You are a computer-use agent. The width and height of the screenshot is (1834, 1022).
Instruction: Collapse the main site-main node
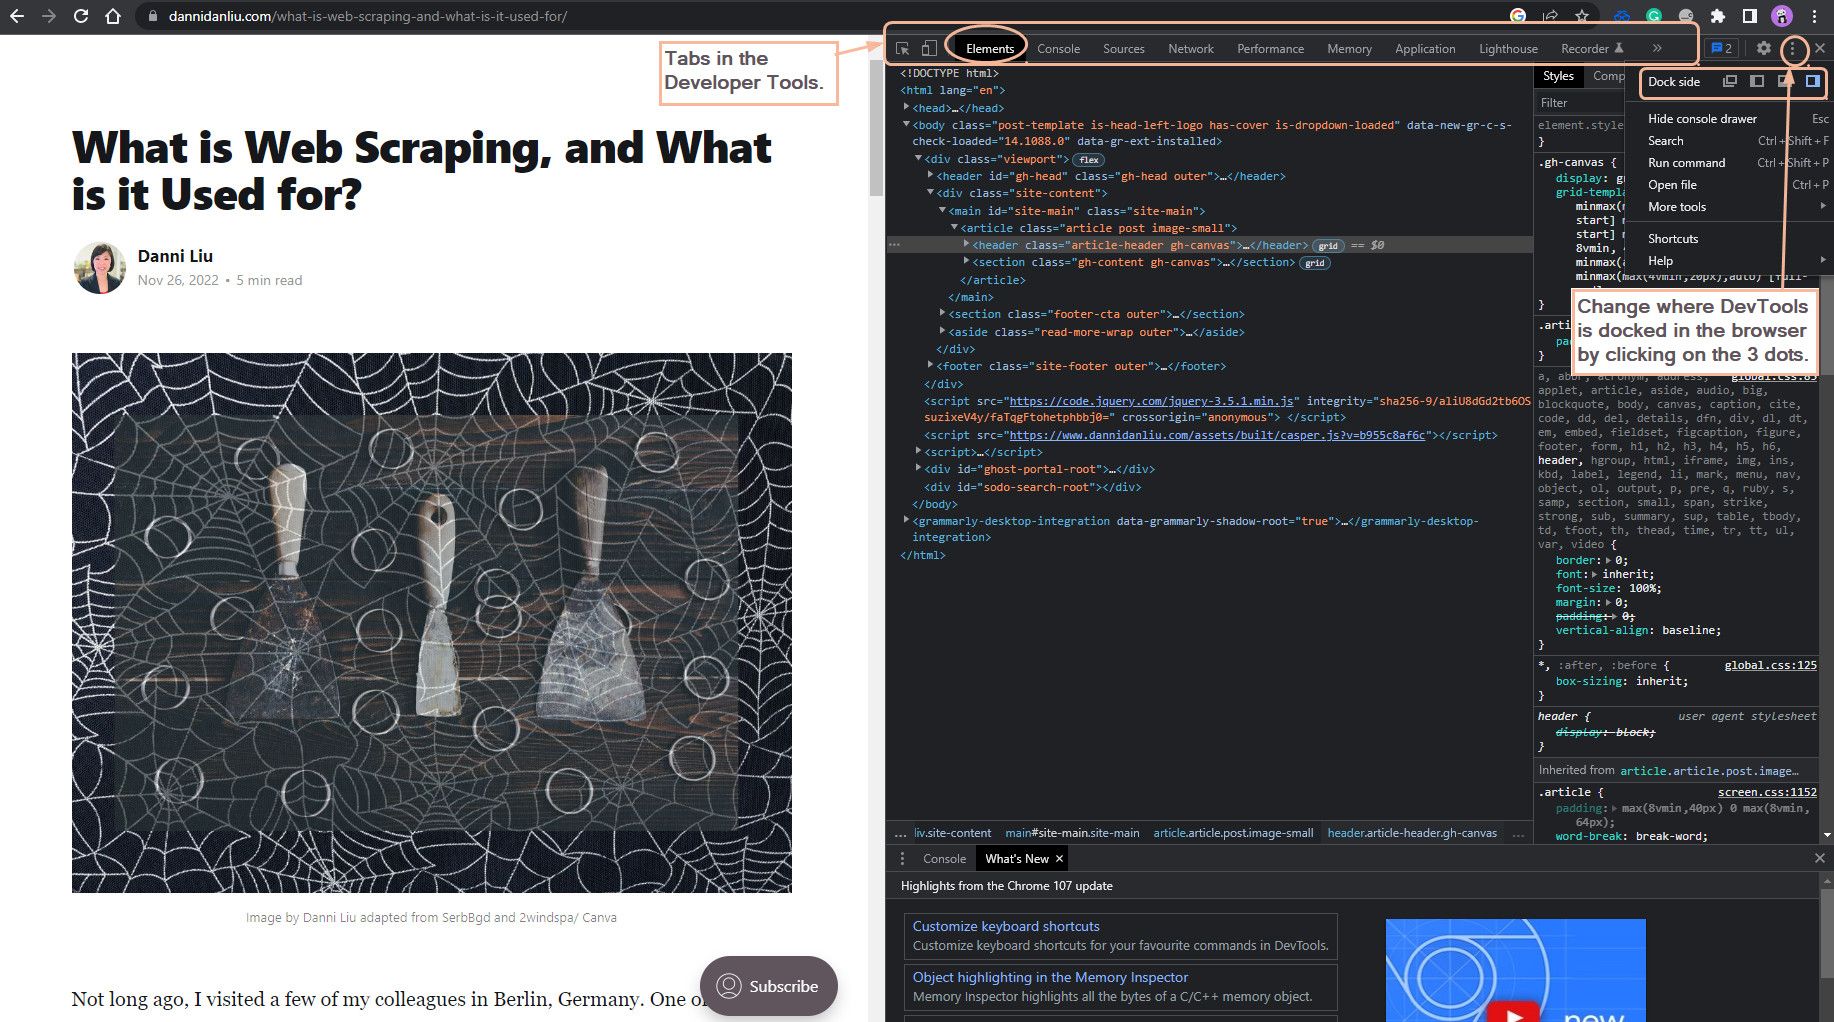pyautogui.click(x=943, y=211)
